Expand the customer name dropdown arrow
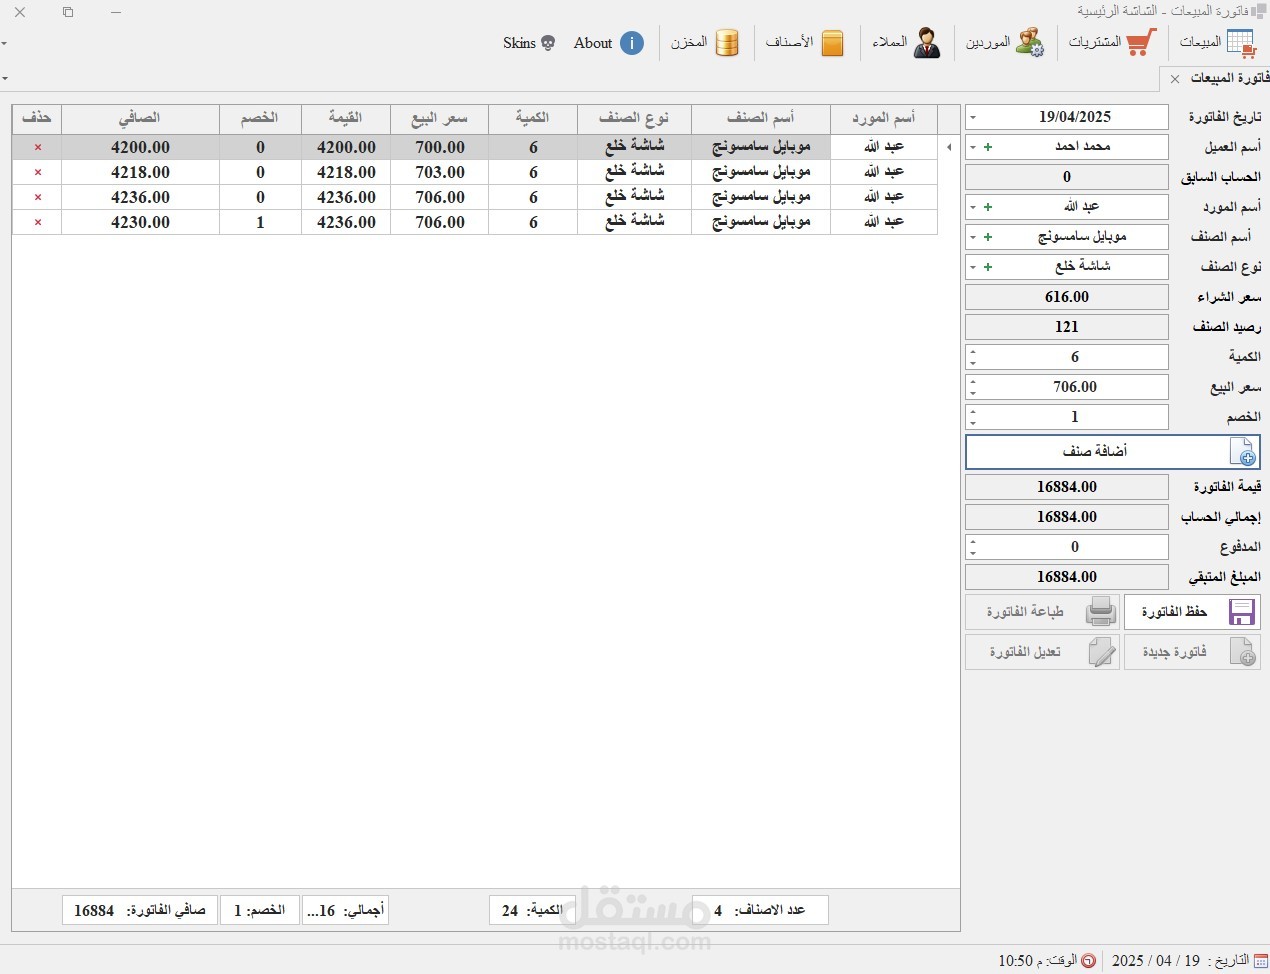The image size is (1270, 974). point(973,147)
